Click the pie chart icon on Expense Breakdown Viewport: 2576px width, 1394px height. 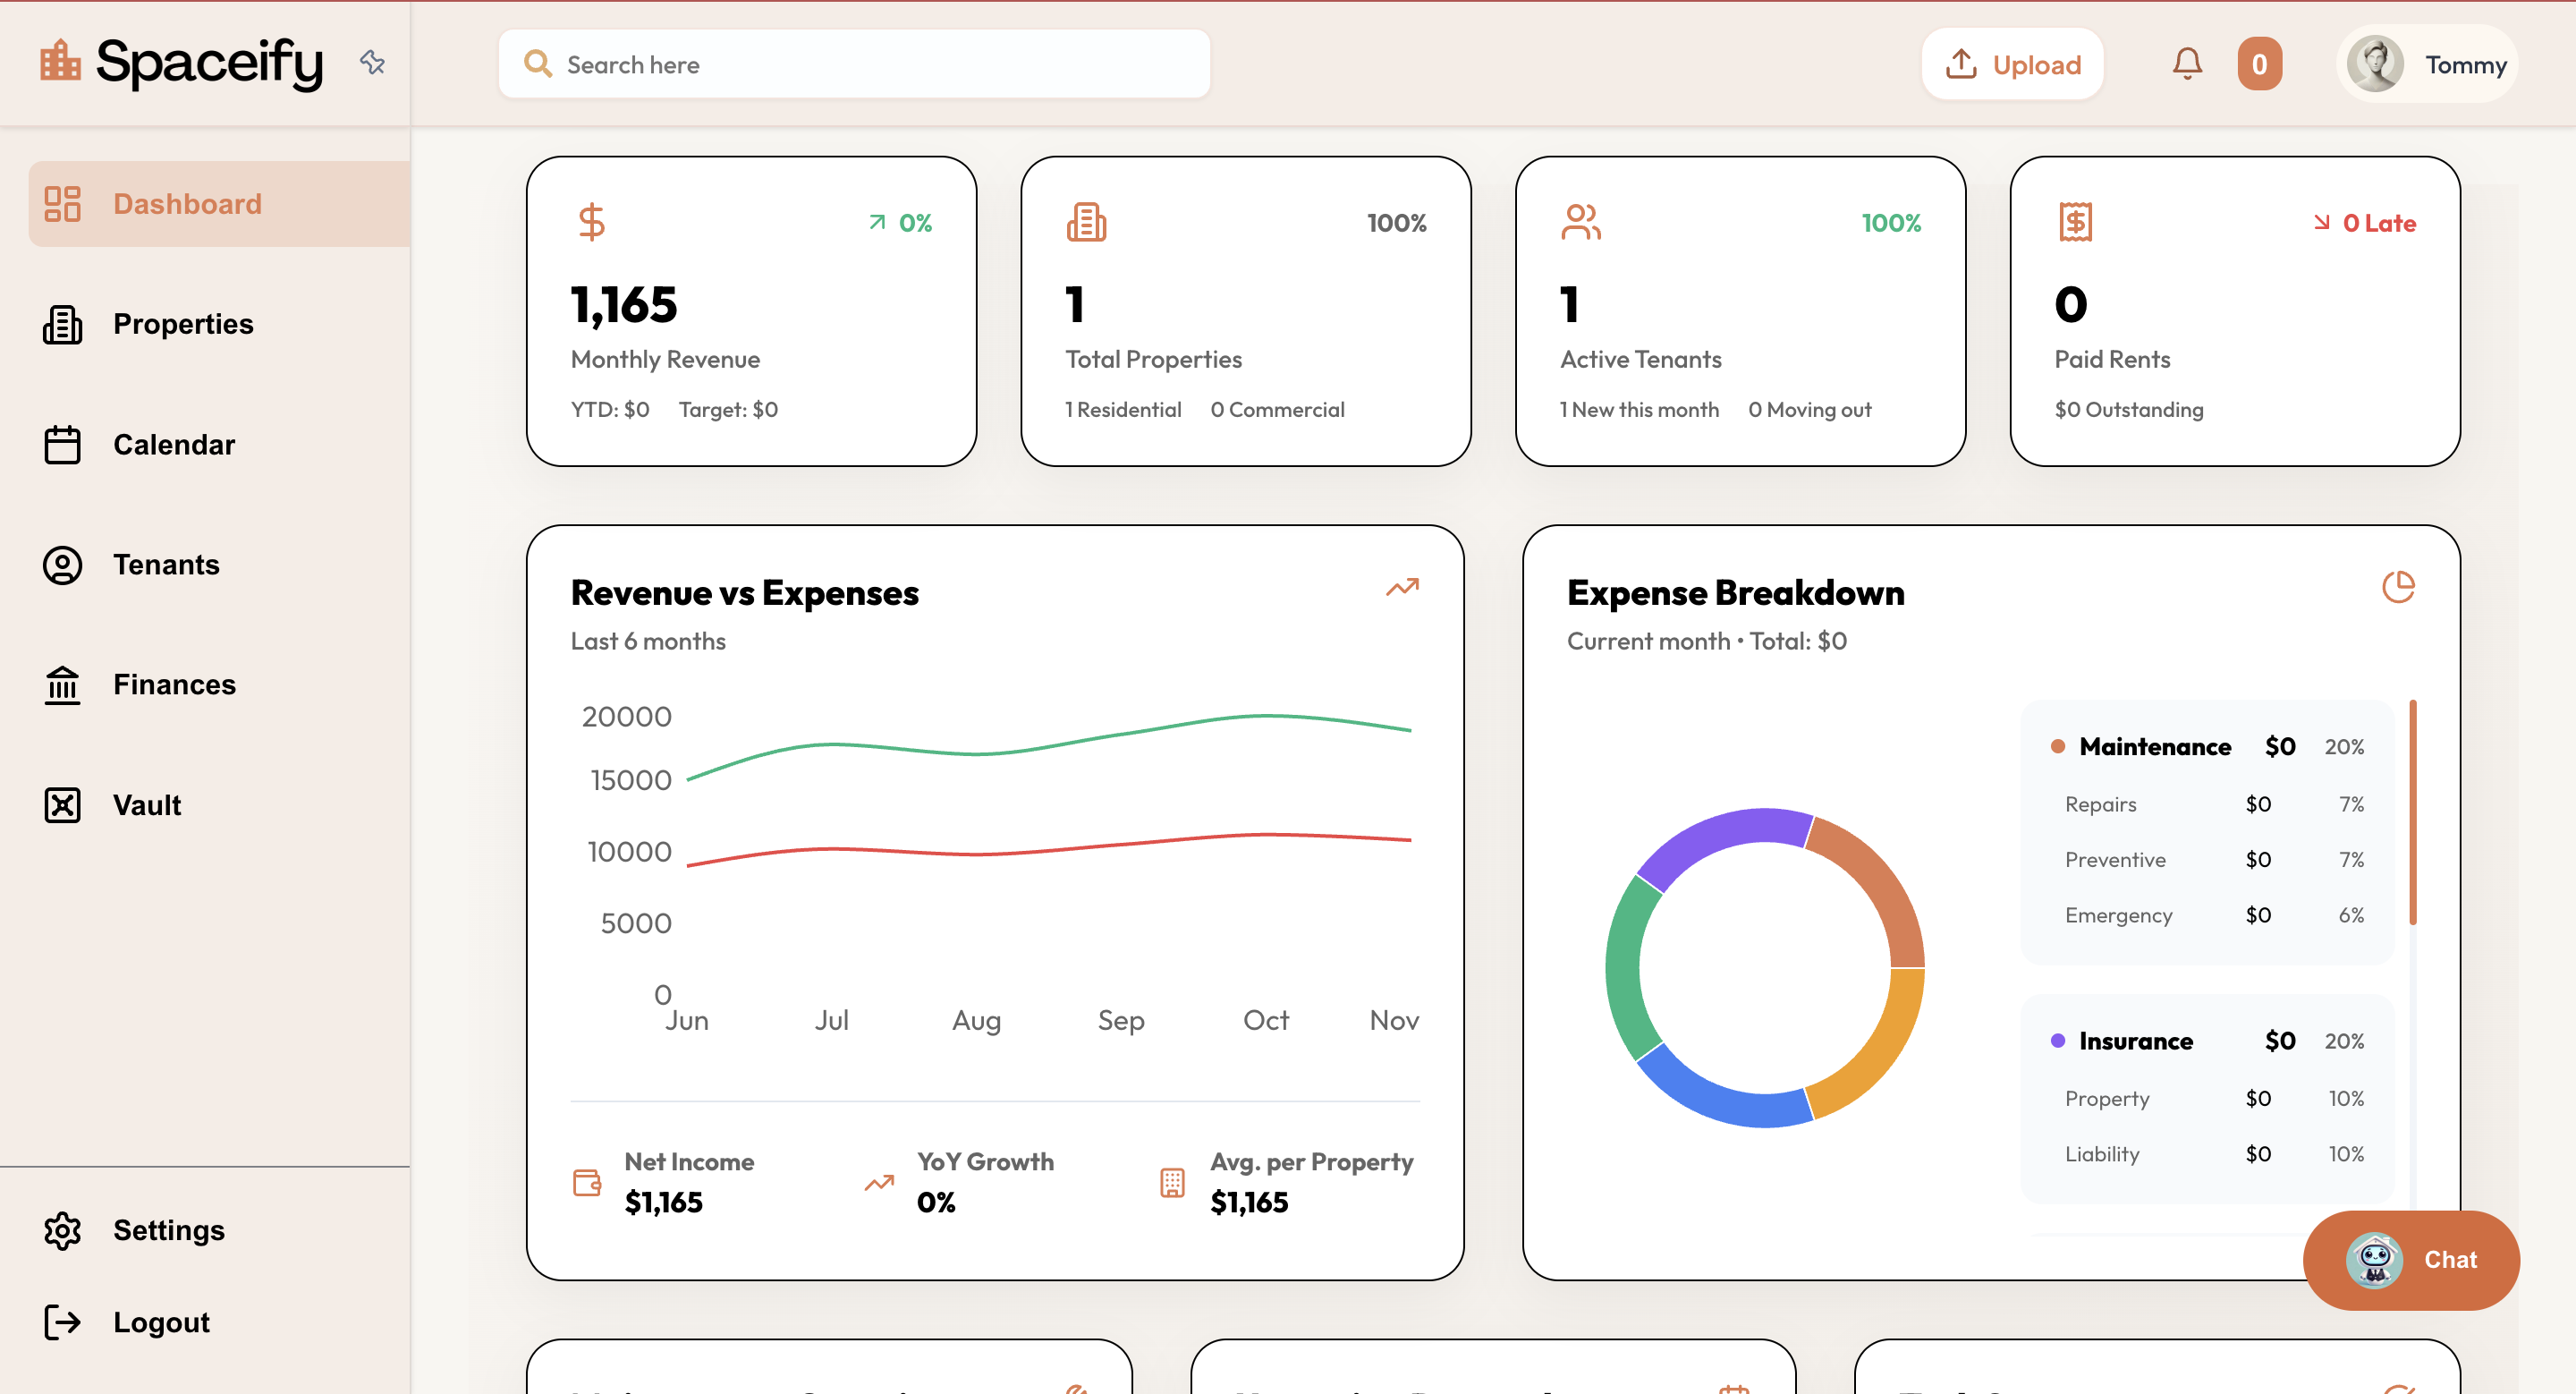[x=2399, y=588]
